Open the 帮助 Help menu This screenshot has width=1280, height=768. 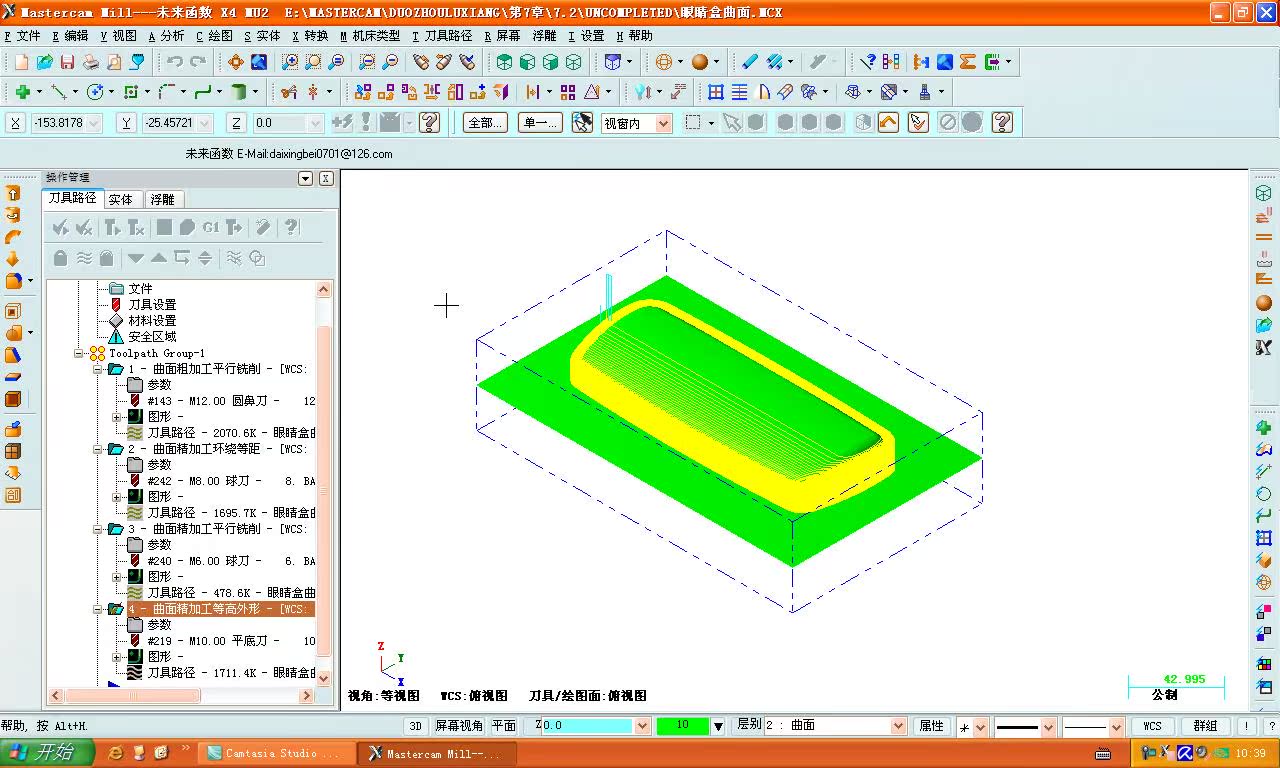(x=634, y=36)
